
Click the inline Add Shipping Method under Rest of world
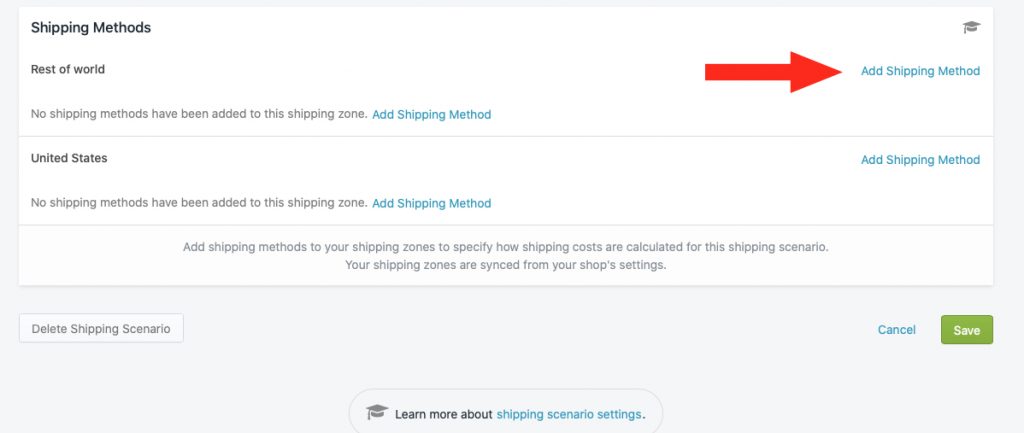[432, 114]
